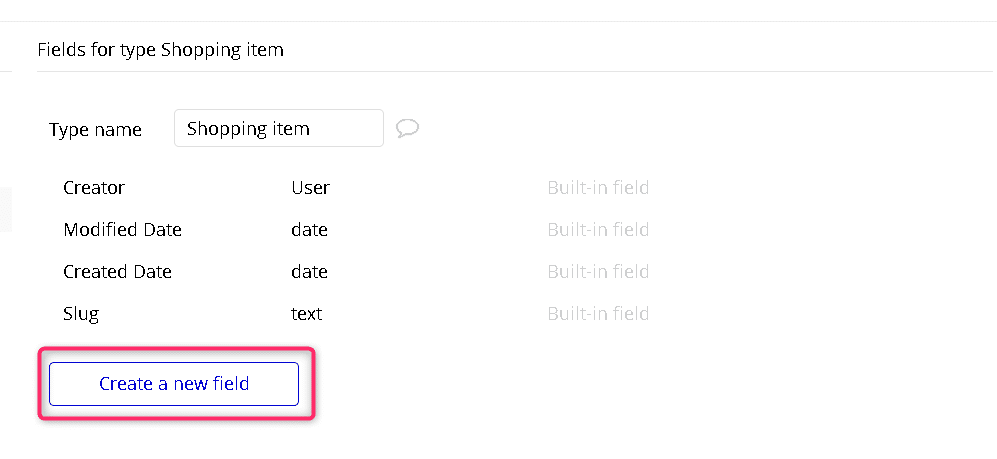Click Built-in field label beside Modified Date
Screen dimensions: 997x459
[x=598, y=230]
